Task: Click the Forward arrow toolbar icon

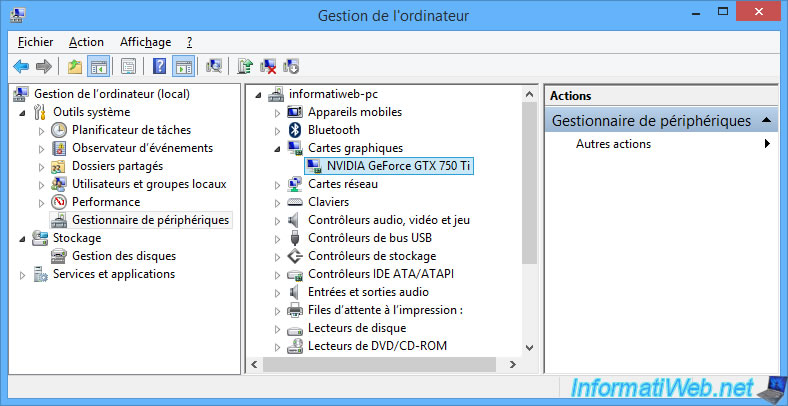Action: pos(44,66)
